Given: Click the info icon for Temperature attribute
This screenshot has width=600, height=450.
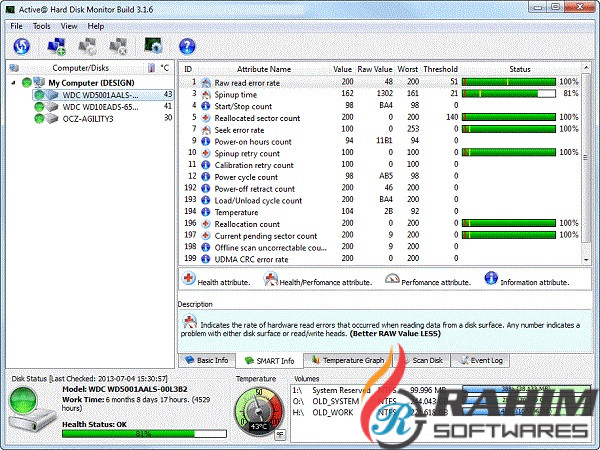Looking at the screenshot, I should coord(206,212).
